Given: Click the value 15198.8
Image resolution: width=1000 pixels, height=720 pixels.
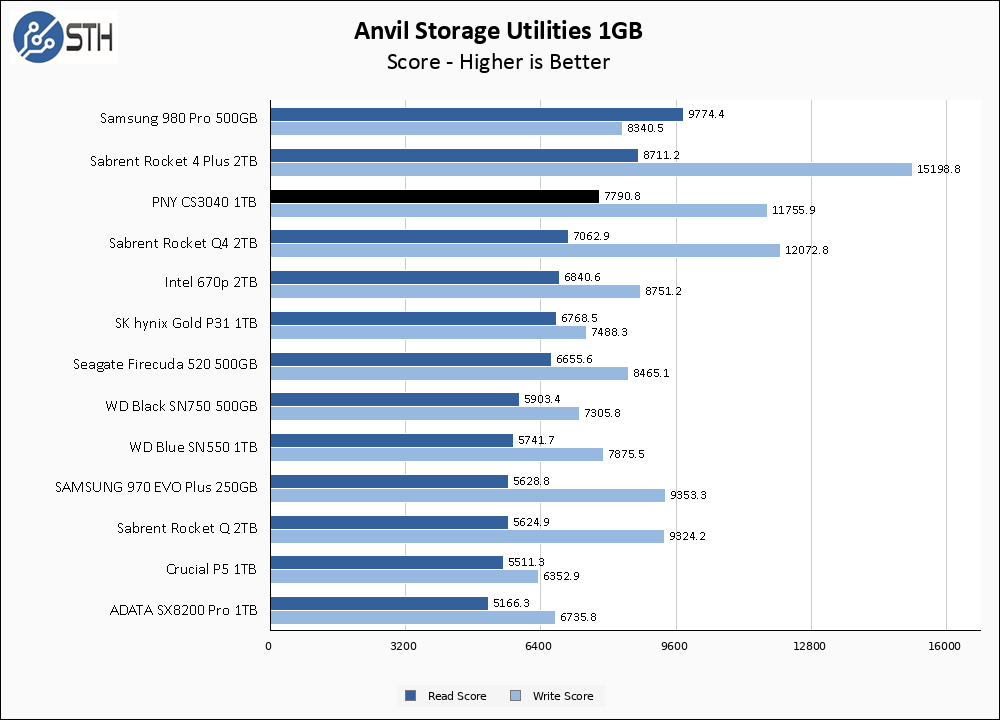Looking at the screenshot, I should 939,169.
